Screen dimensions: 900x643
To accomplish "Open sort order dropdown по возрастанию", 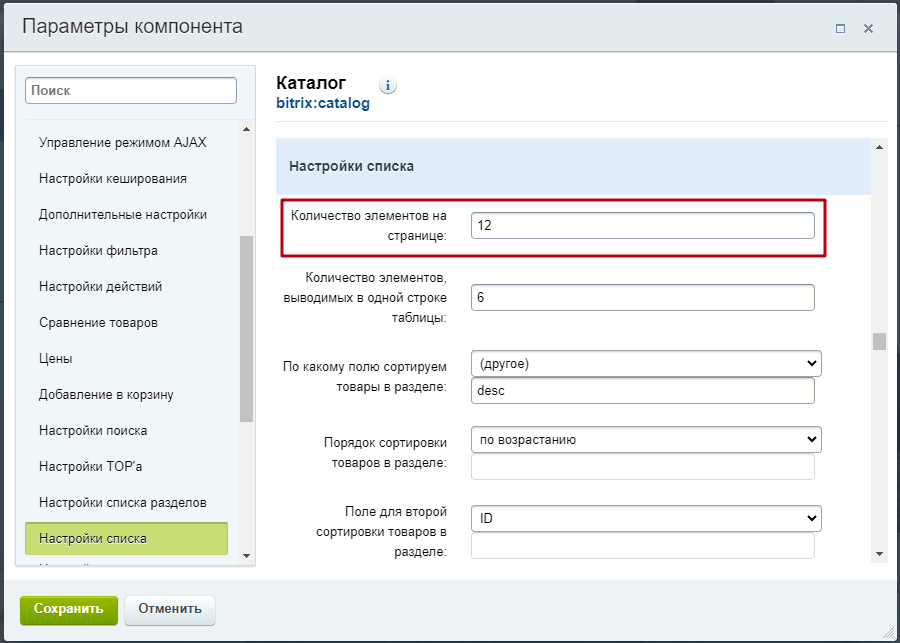I will coord(646,440).
